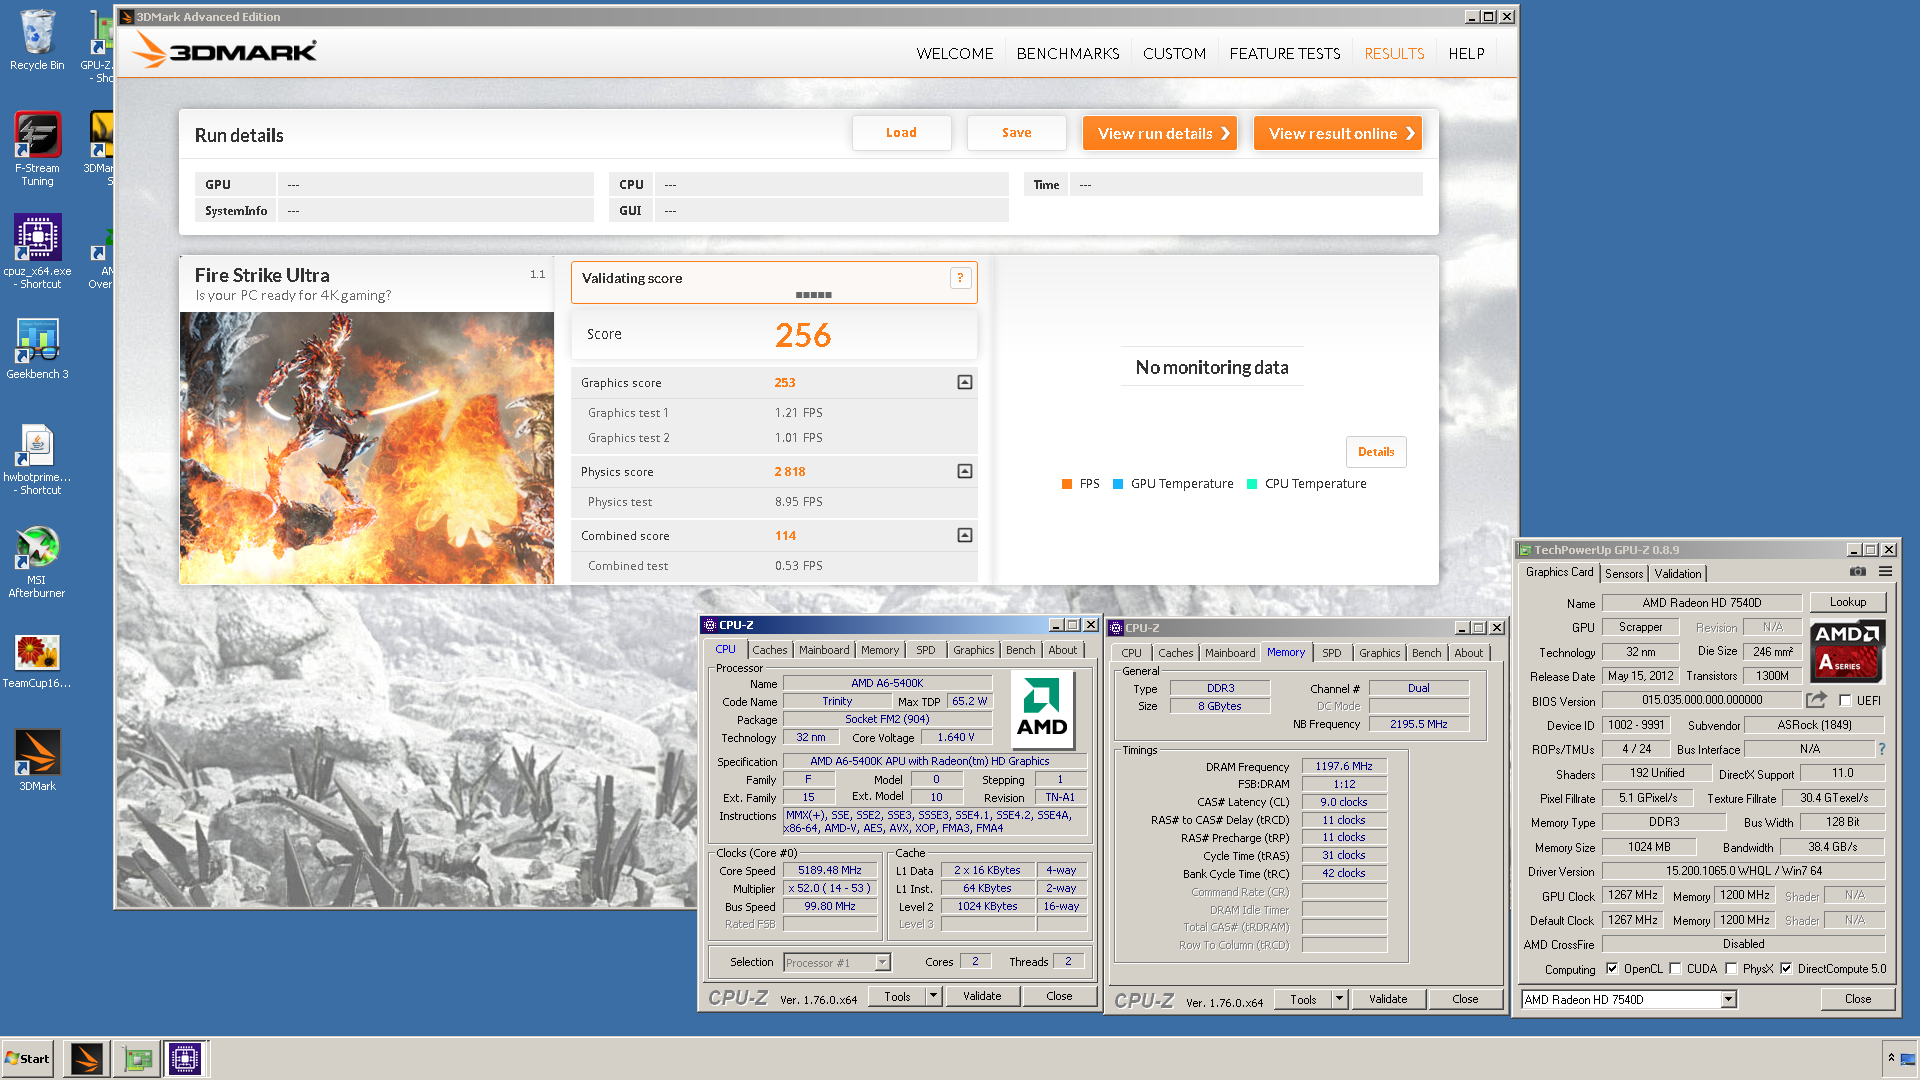1920x1080 pixels.
Task: Click AMD logo in left CPU-Z window
Action: [1042, 710]
